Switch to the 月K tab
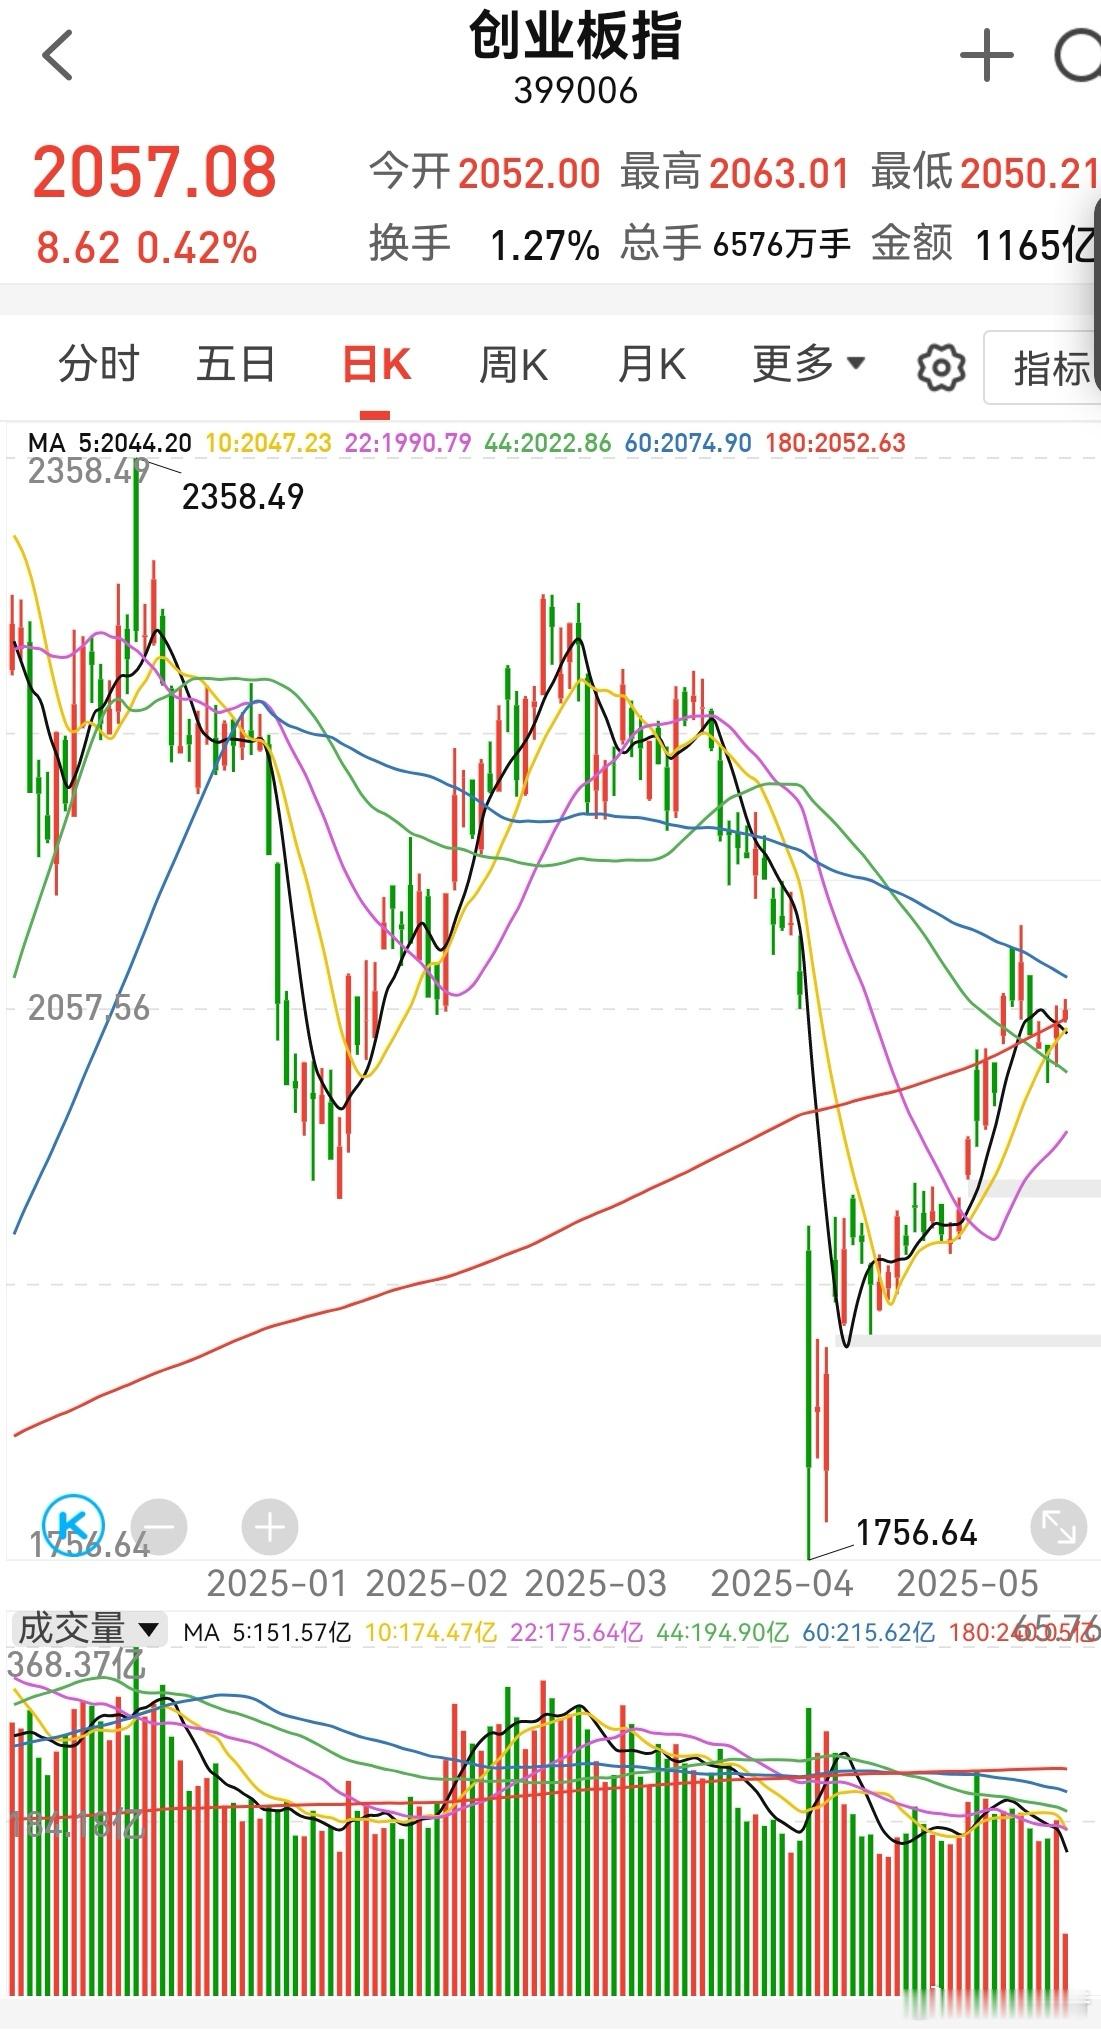Screen dimensions: 1101x2030 (651, 364)
